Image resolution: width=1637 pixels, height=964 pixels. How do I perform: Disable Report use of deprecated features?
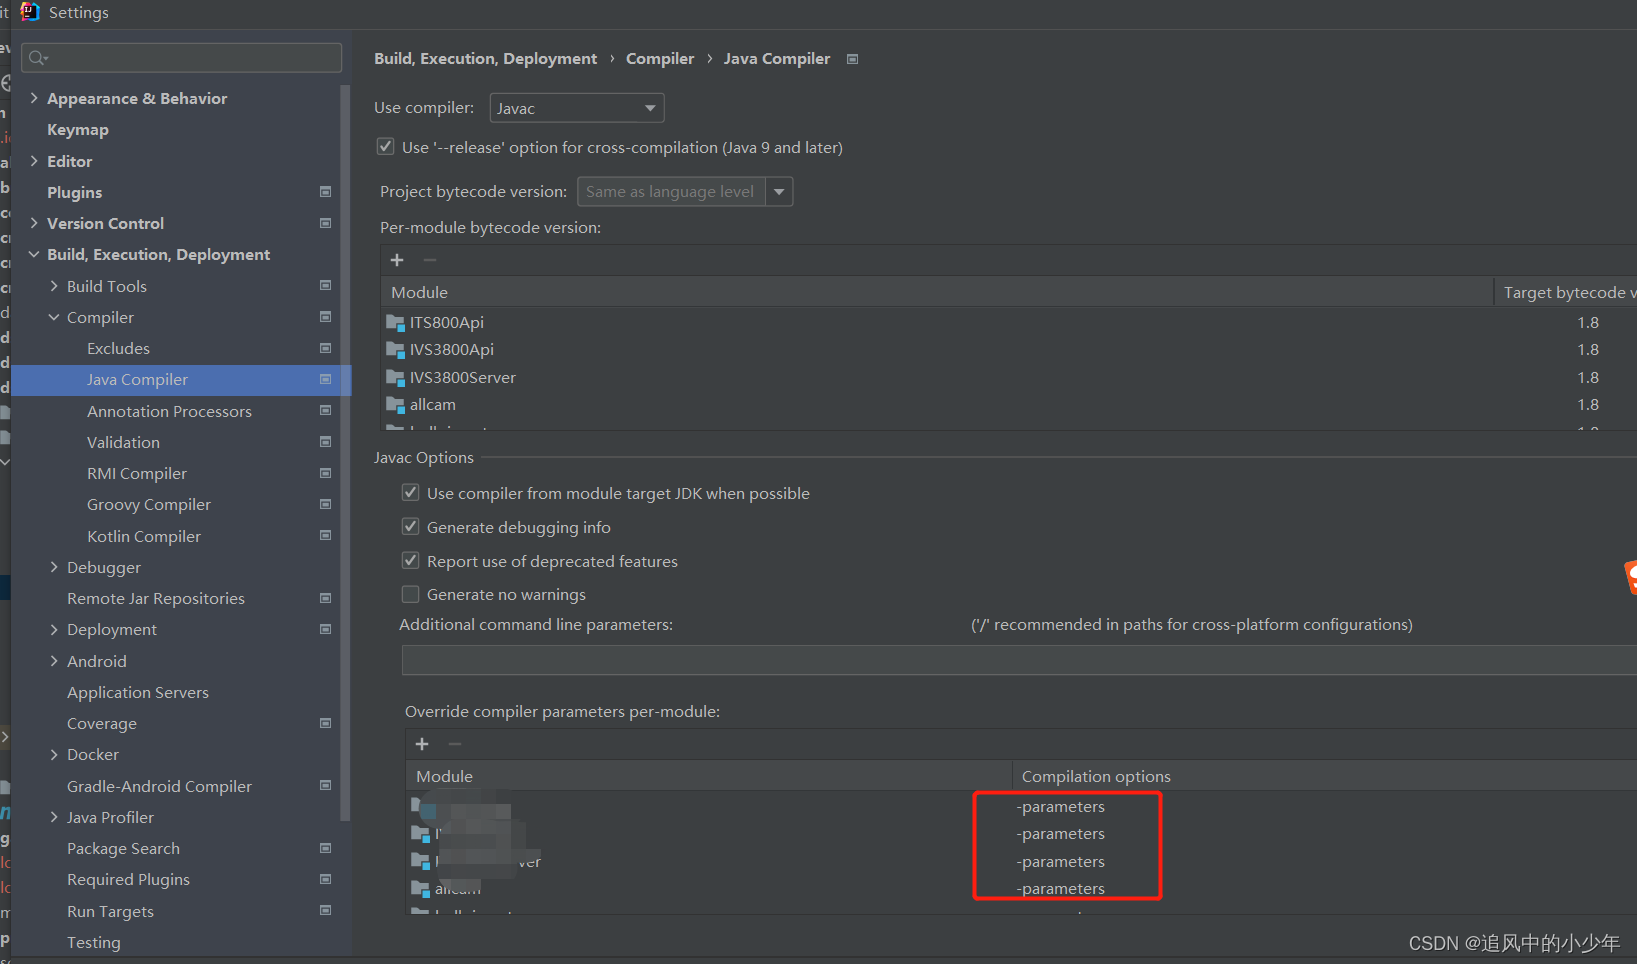pyautogui.click(x=410, y=560)
